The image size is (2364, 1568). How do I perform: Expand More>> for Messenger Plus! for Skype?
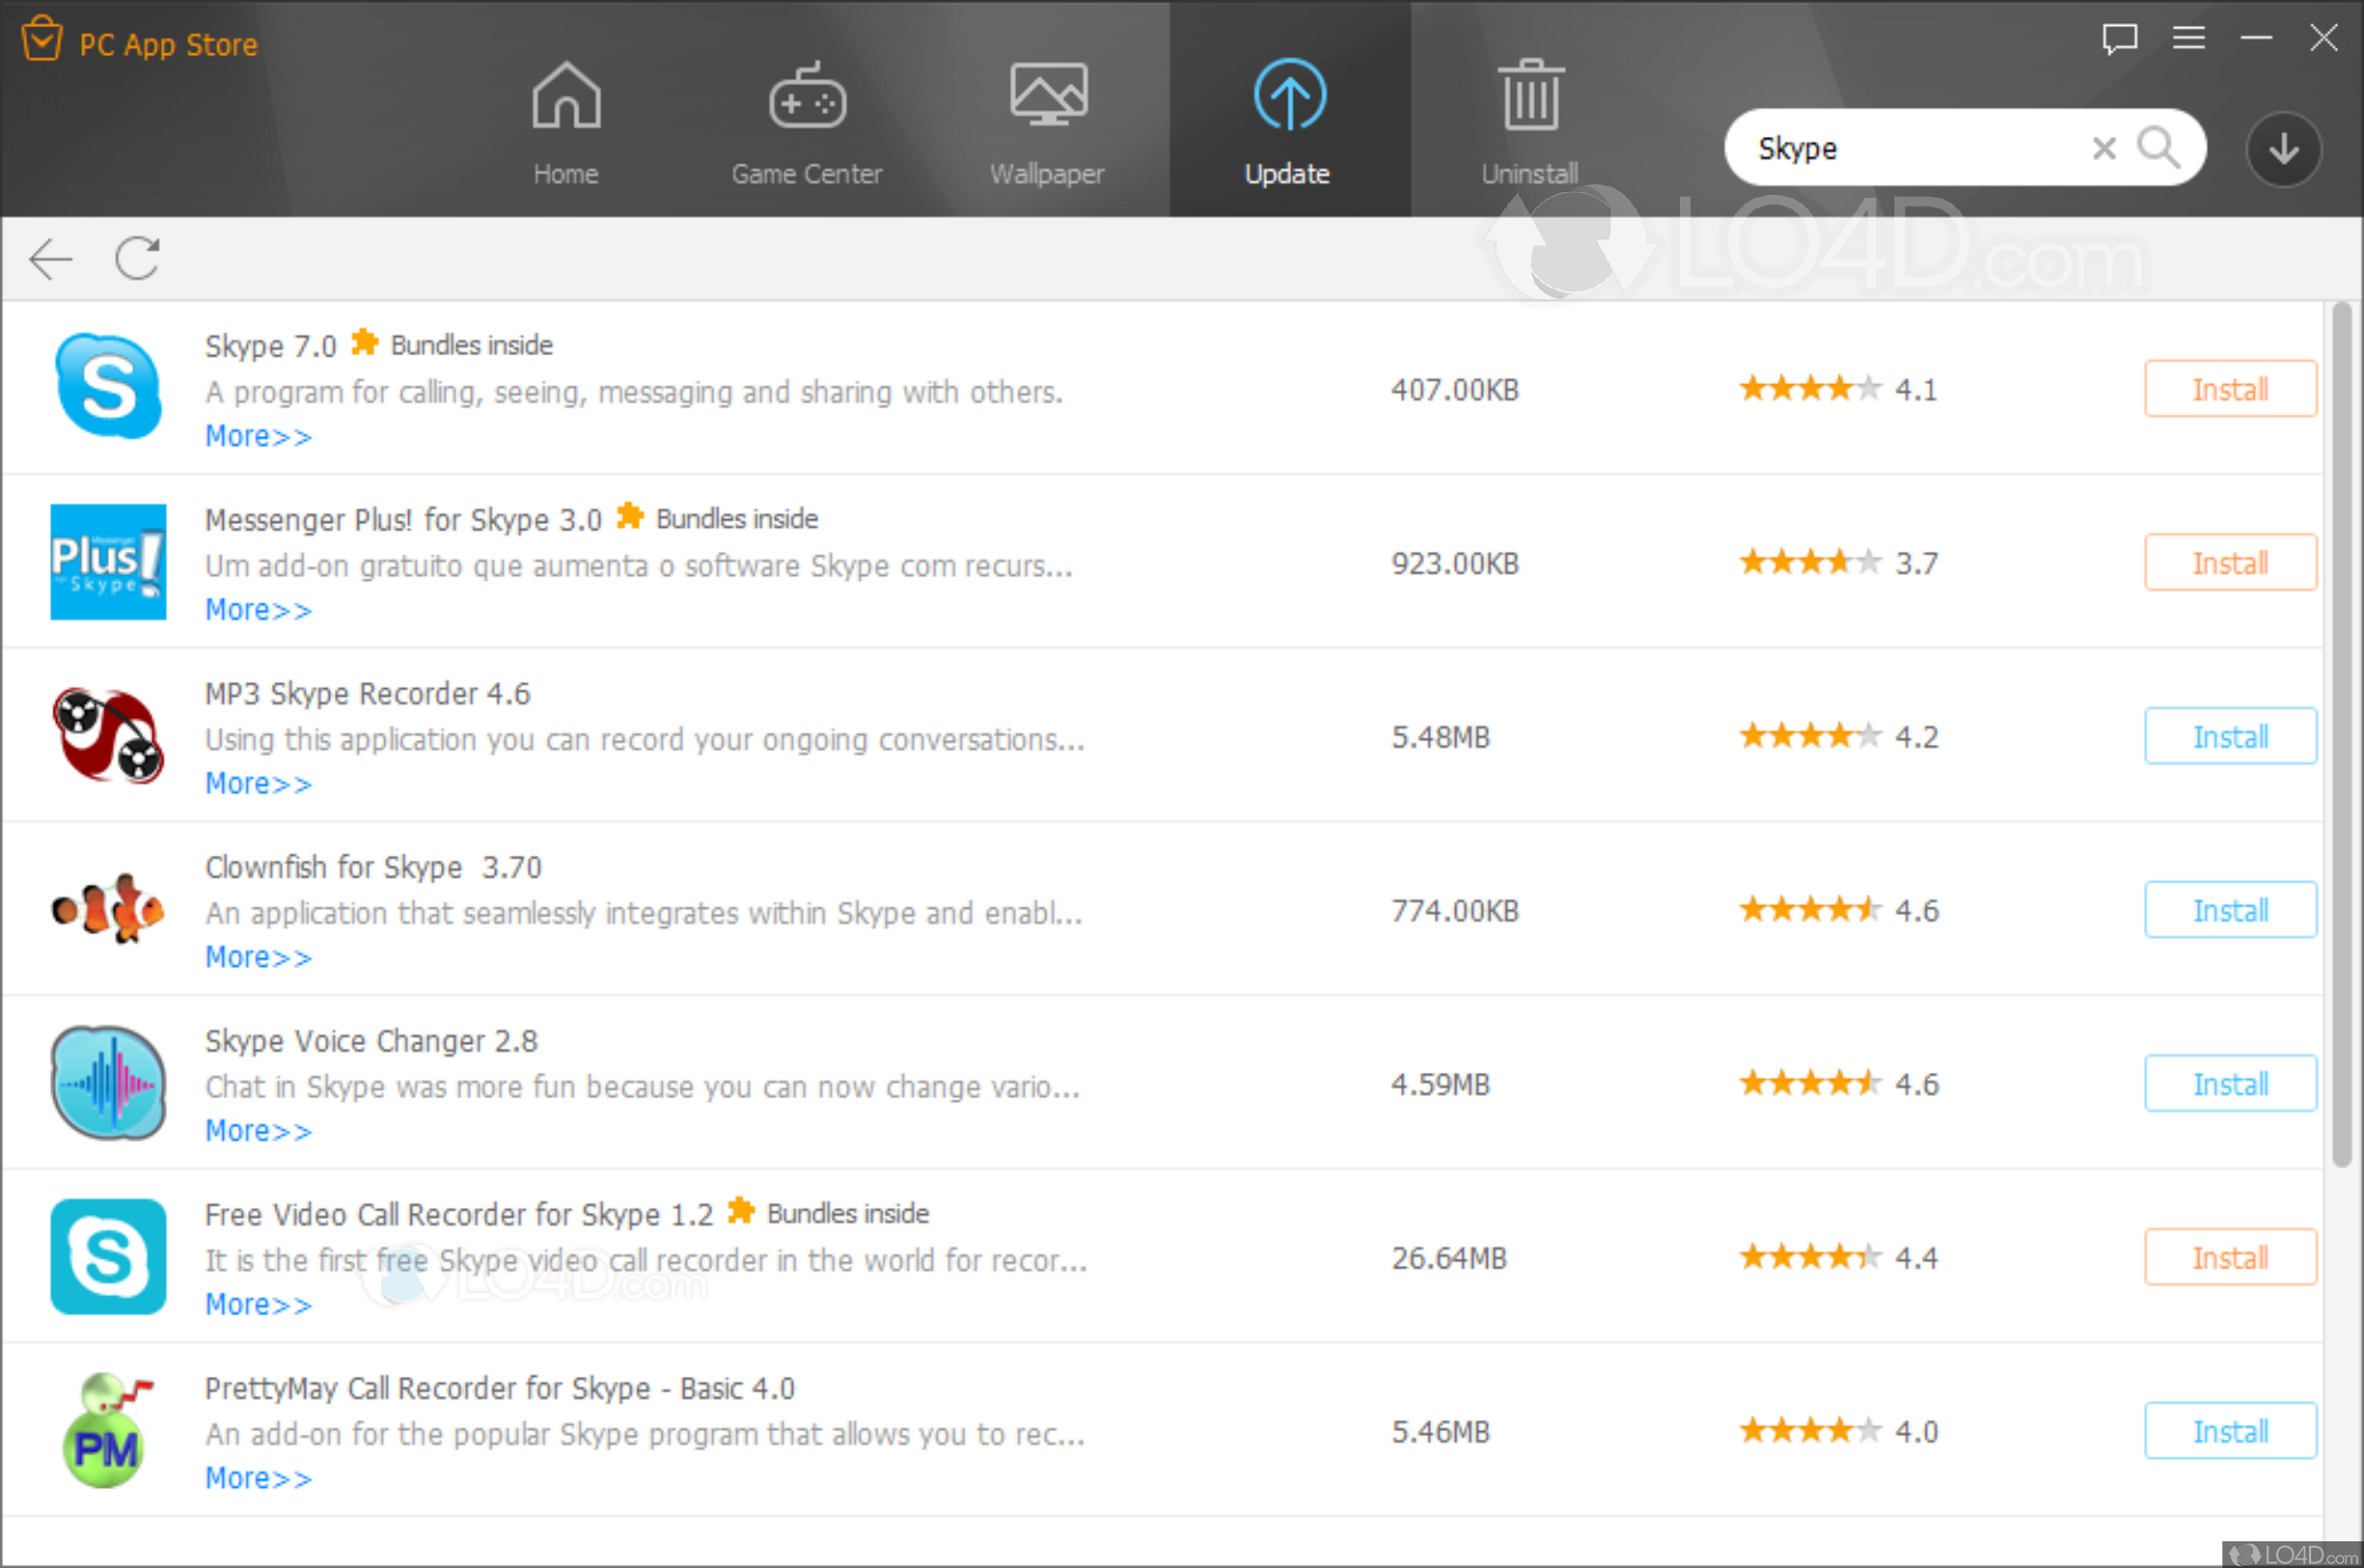(x=258, y=610)
